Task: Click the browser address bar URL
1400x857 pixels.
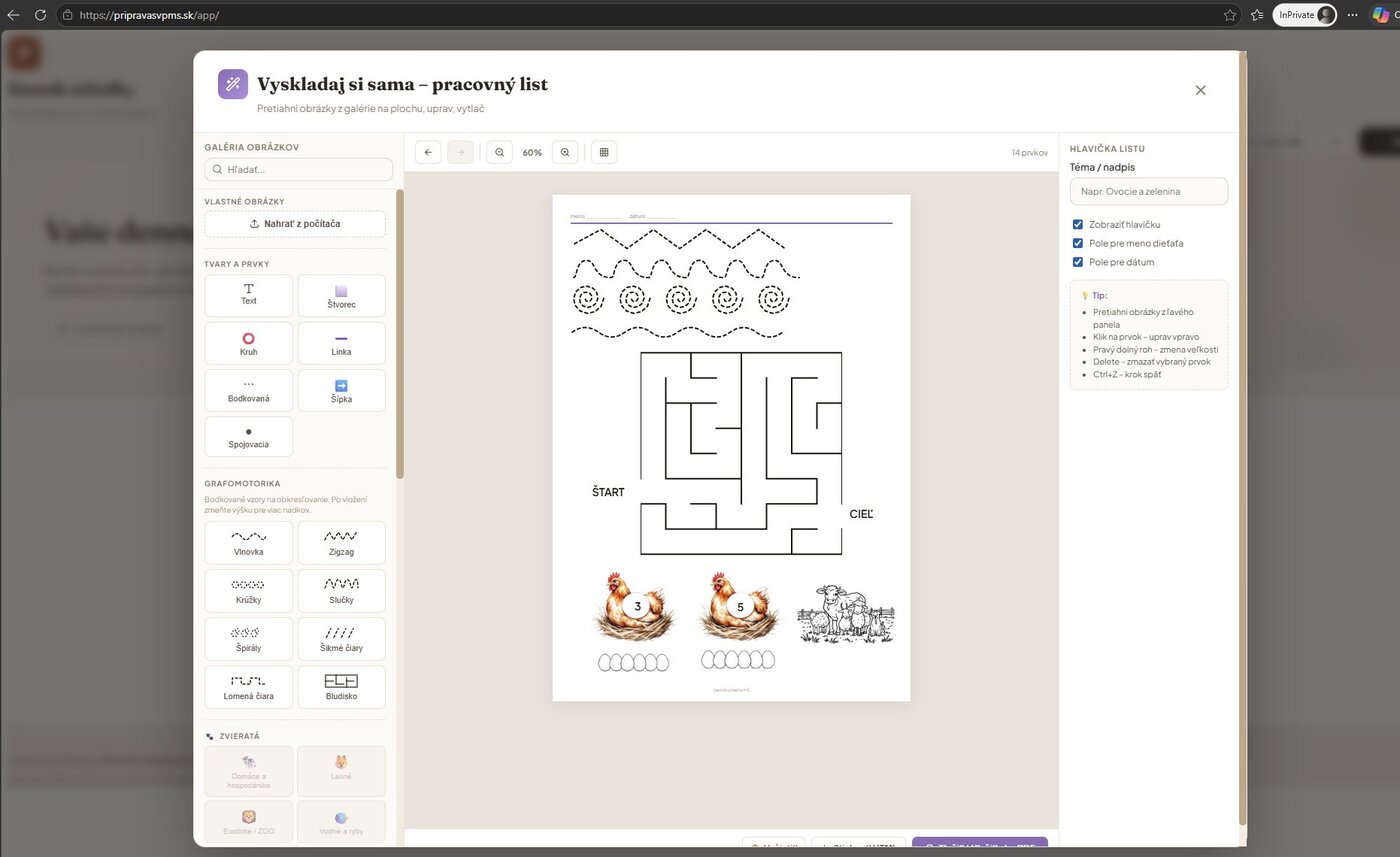Action: [x=149, y=15]
